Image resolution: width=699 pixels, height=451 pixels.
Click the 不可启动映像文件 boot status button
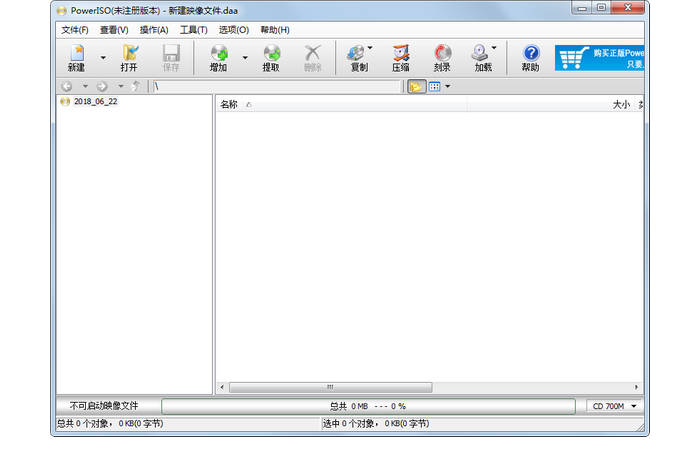click(104, 406)
